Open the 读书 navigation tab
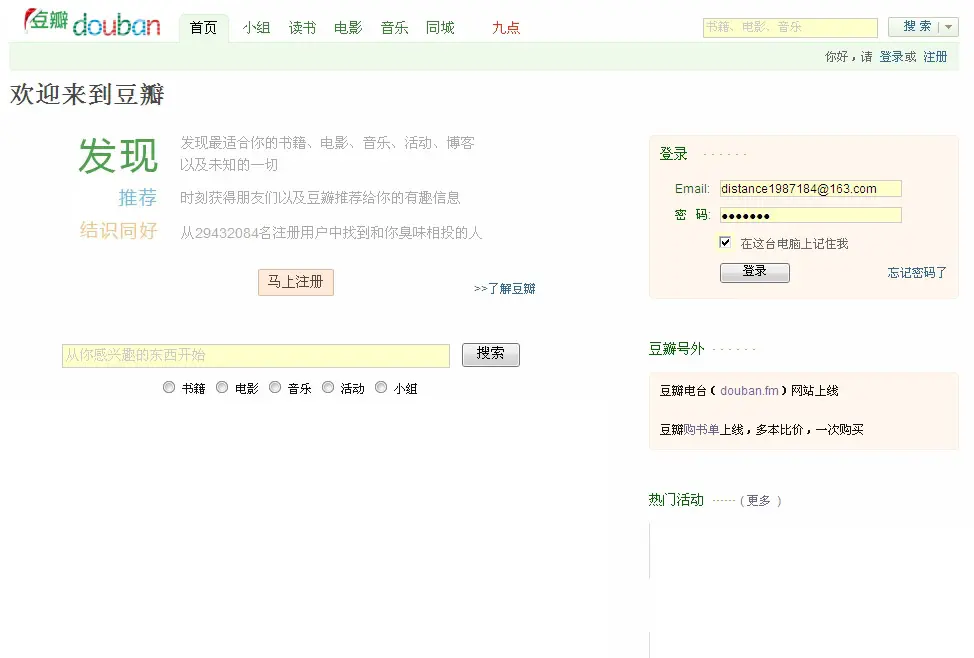The image size is (974, 658). [x=302, y=28]
